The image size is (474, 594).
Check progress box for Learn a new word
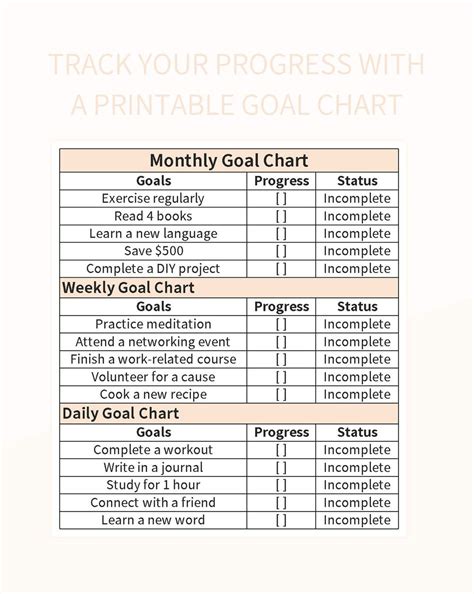[x=281, y=520]
